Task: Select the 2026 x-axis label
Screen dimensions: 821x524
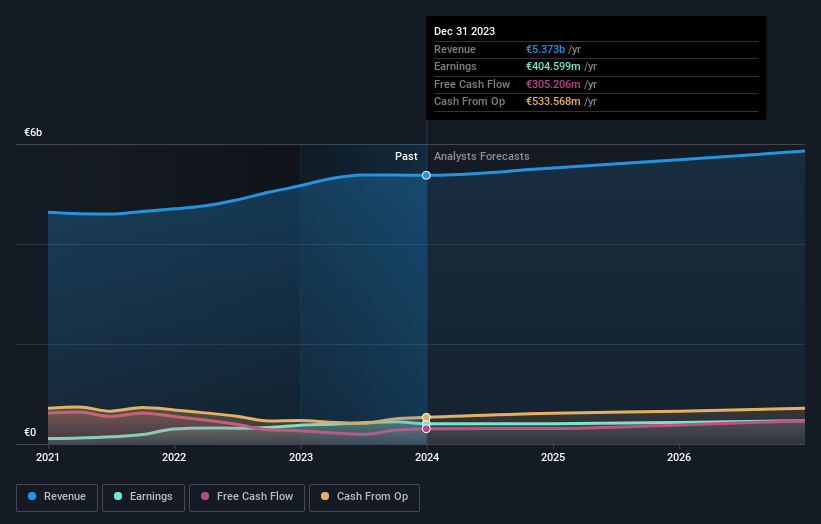Action: [679, 458]
